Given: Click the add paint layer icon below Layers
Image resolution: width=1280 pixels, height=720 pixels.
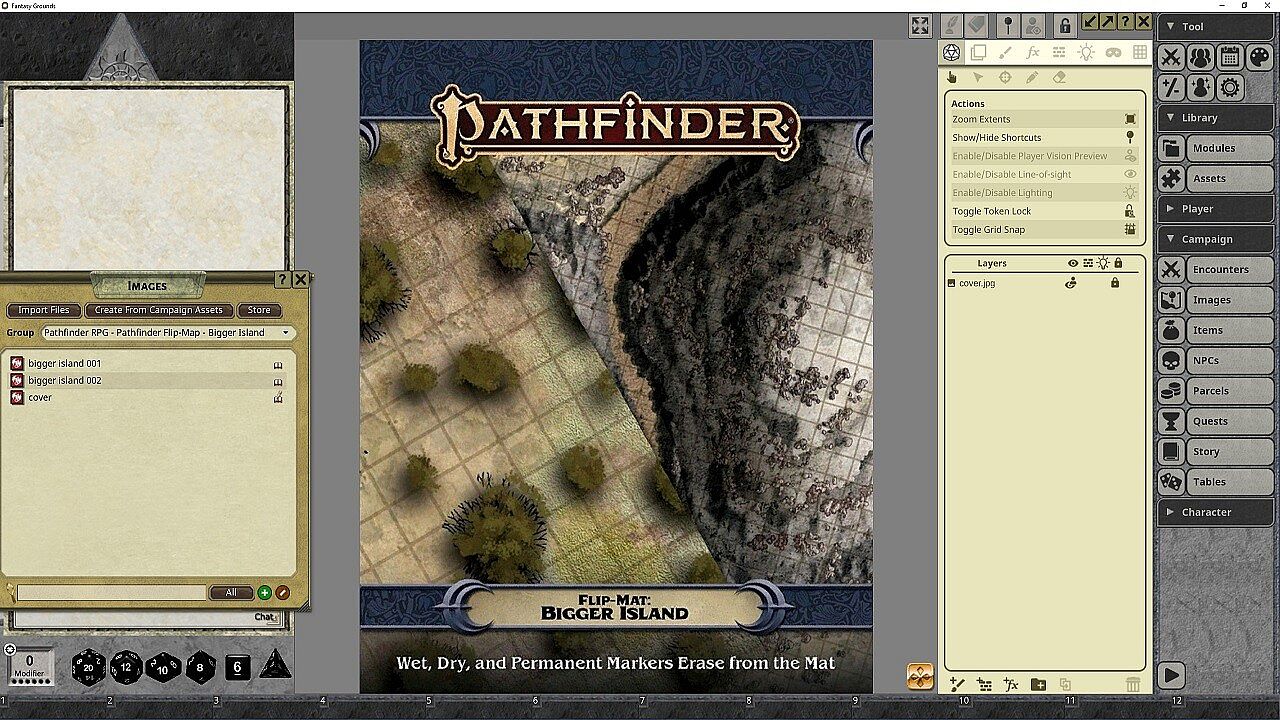Looking at the screenshot, I should (957, 685).
